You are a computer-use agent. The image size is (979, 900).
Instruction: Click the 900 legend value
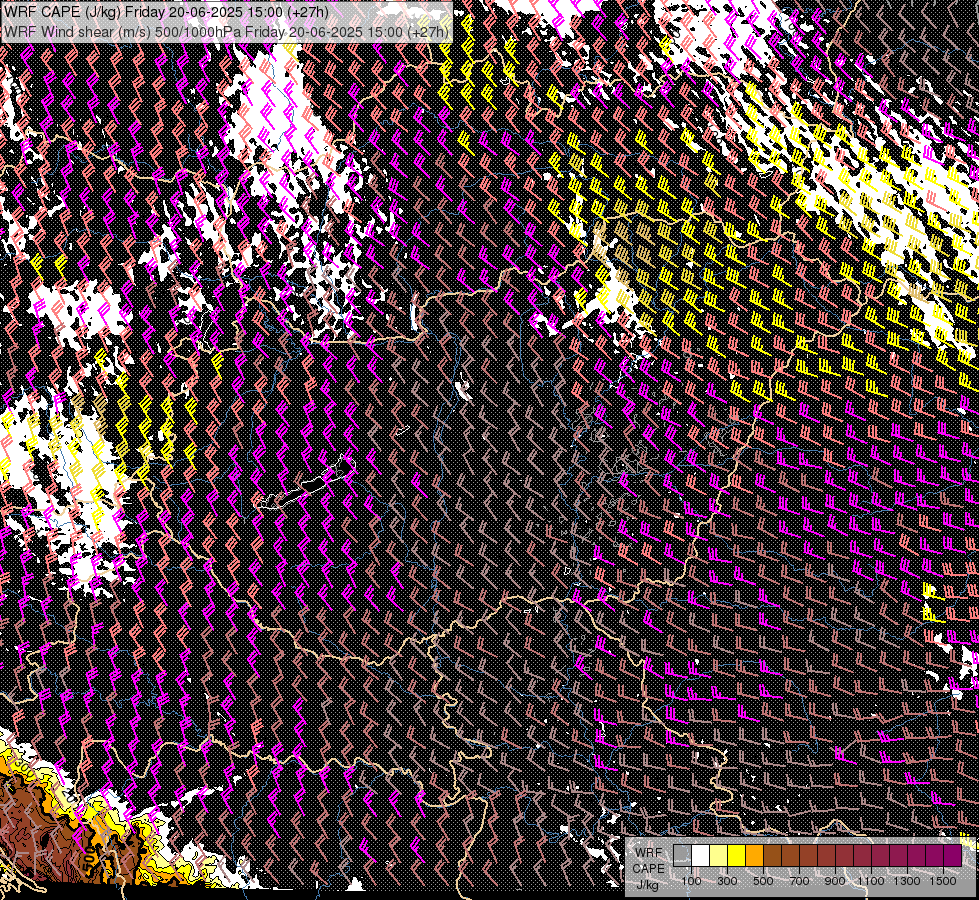pos(835,881)
